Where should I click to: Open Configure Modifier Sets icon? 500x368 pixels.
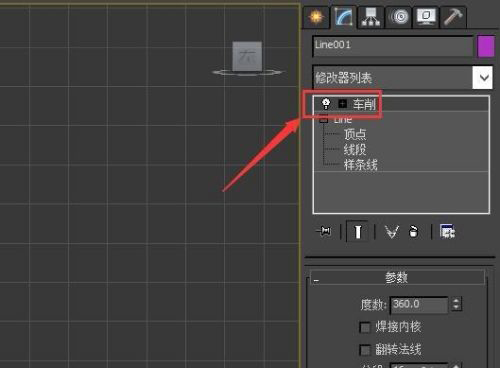pos(447,231)
